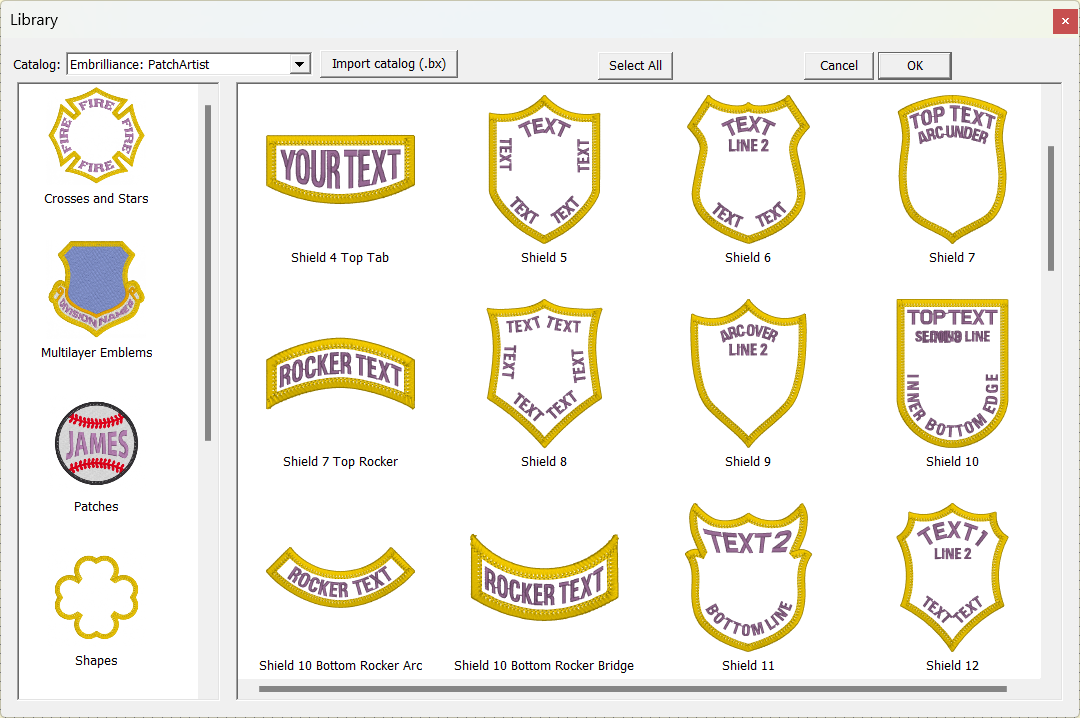Choose the Patches baseball category icon
The height and width of the screenshot is (718, 1080).
(96, 443)
